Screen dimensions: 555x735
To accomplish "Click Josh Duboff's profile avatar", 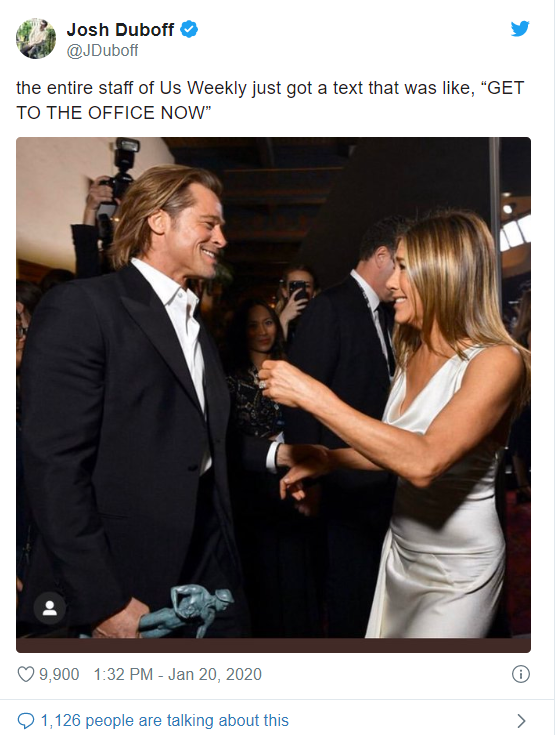I will click(x=36, y=38).
